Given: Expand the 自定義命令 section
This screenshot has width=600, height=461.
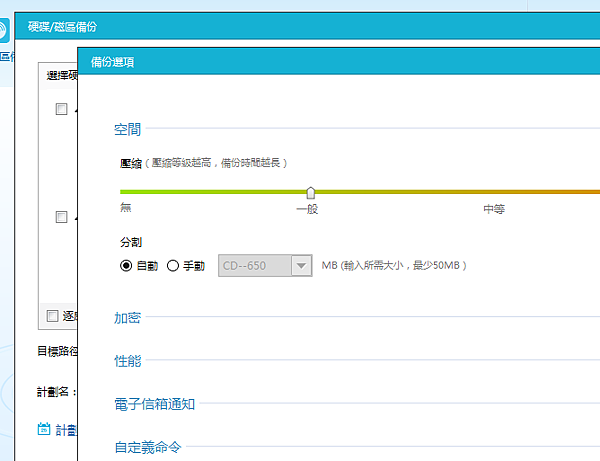Looking at the screenshot, I should click(147, 448).
